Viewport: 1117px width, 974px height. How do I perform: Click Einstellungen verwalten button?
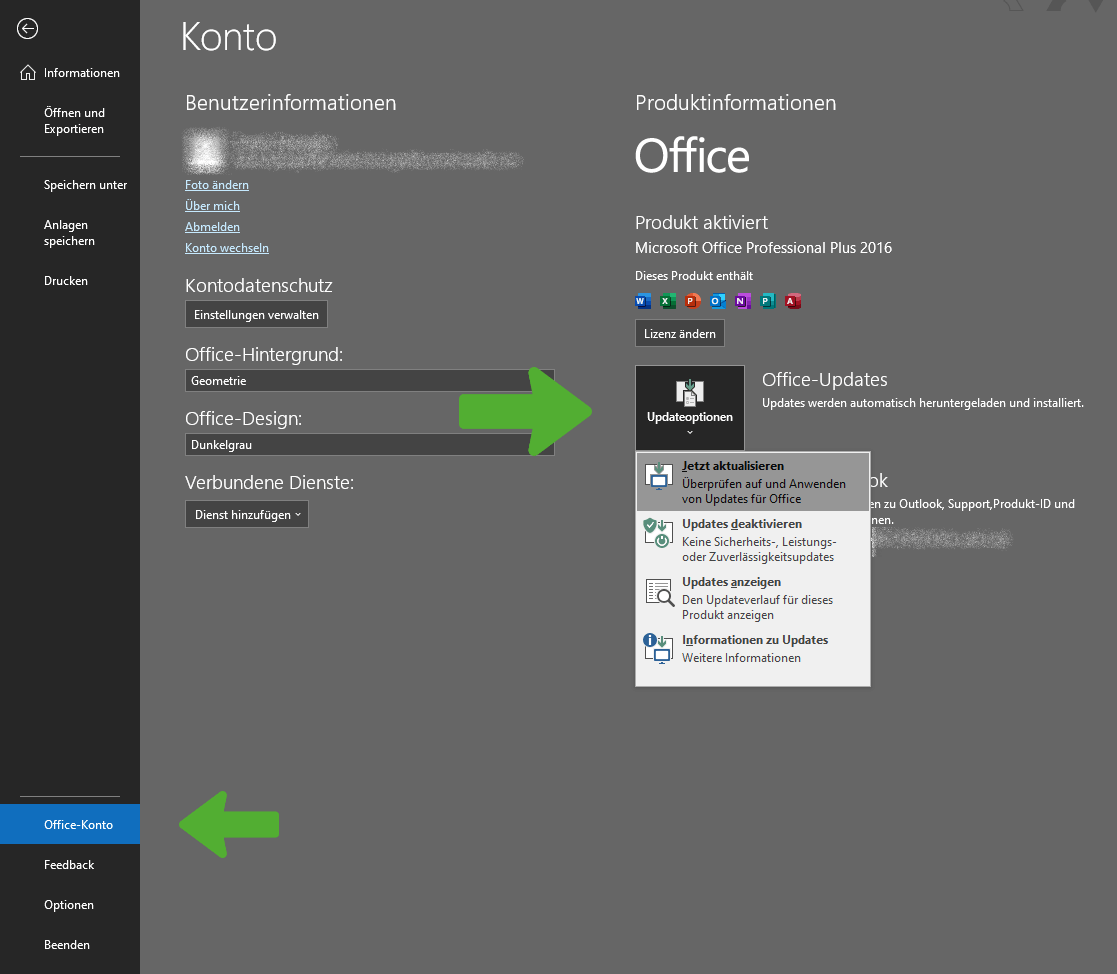(256, 314)
